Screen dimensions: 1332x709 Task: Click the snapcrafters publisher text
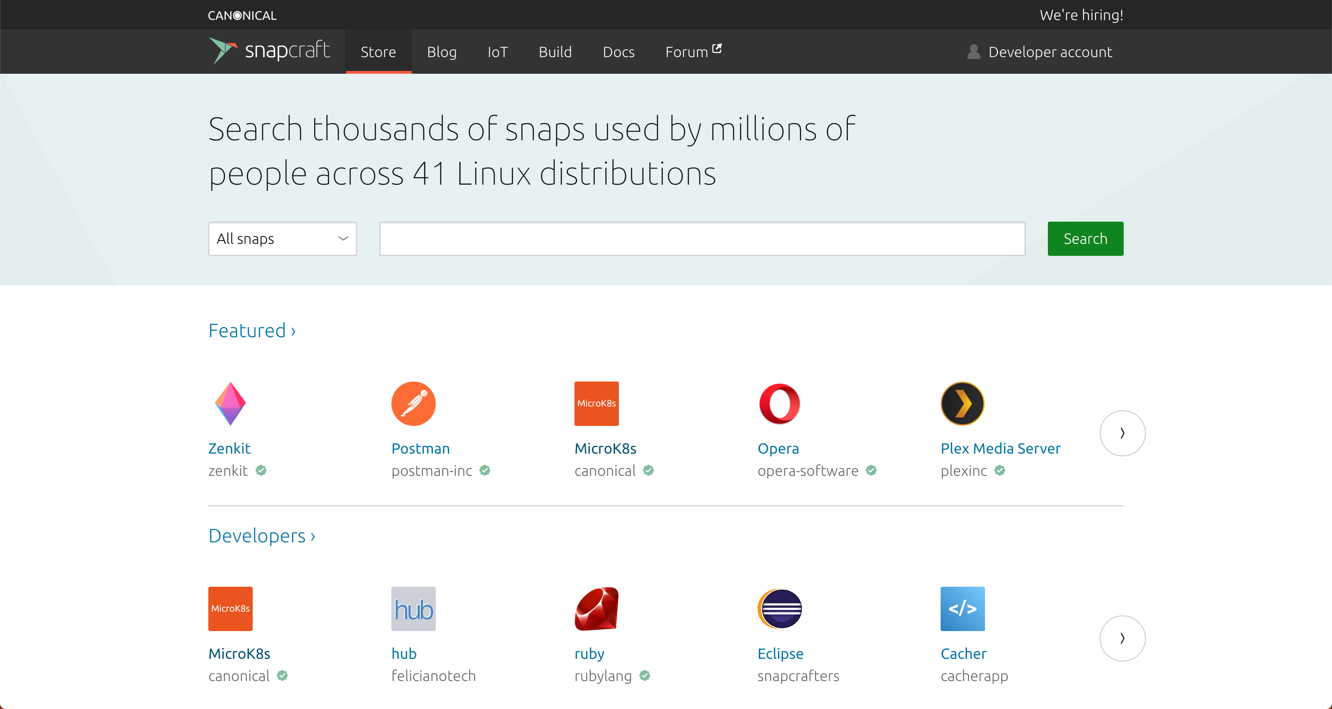(x=798, y=676)
